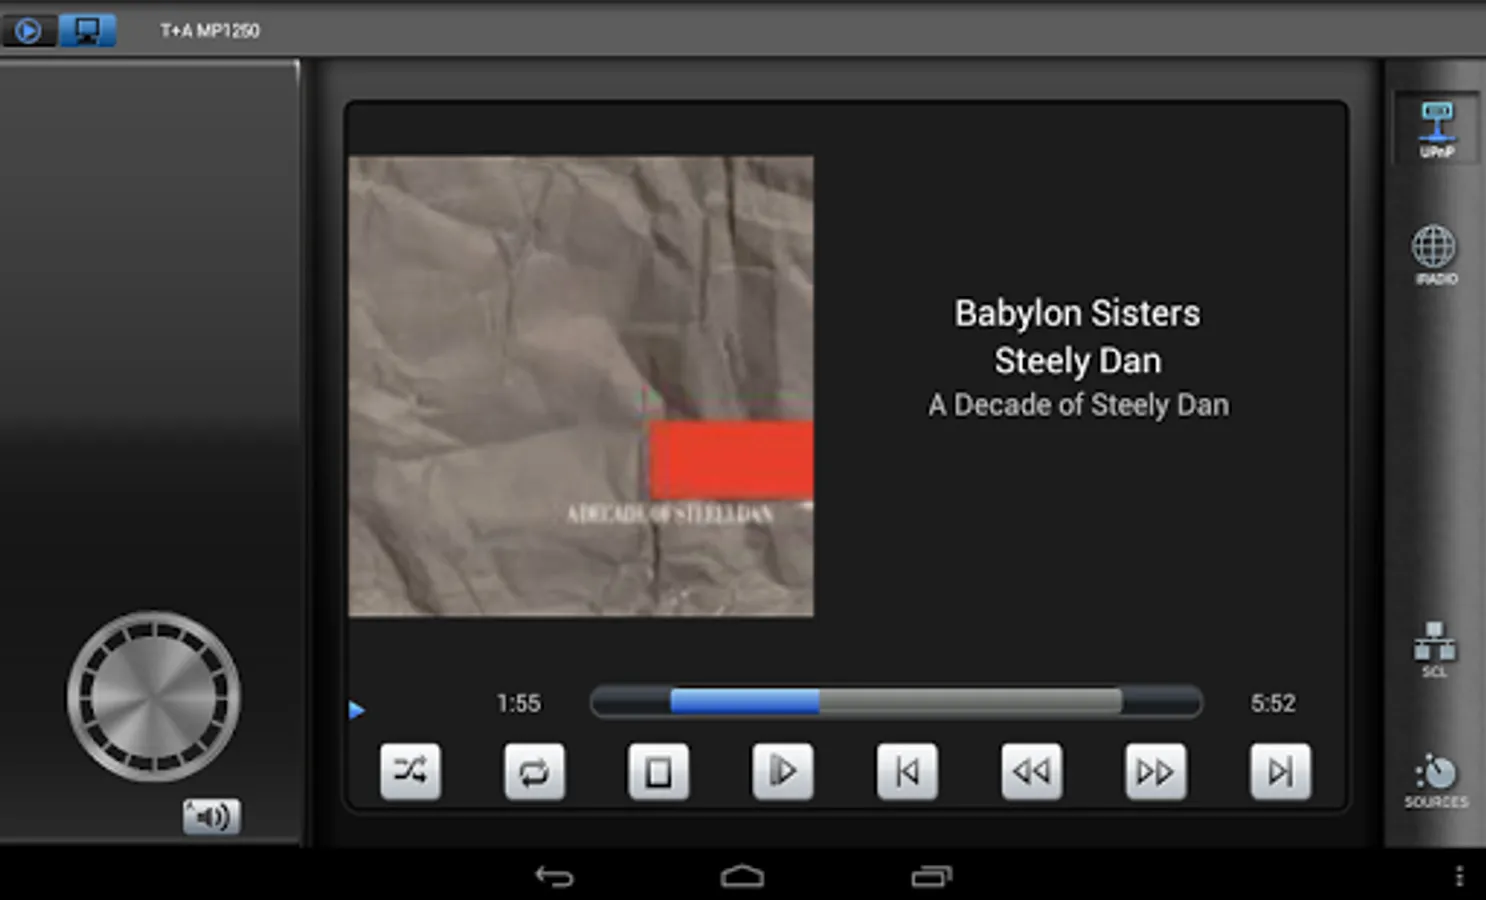Image resolution: width=1486 pixels, height=900 pixels.
Task: Mute audio with the speaker button
Action: point(211,817)
